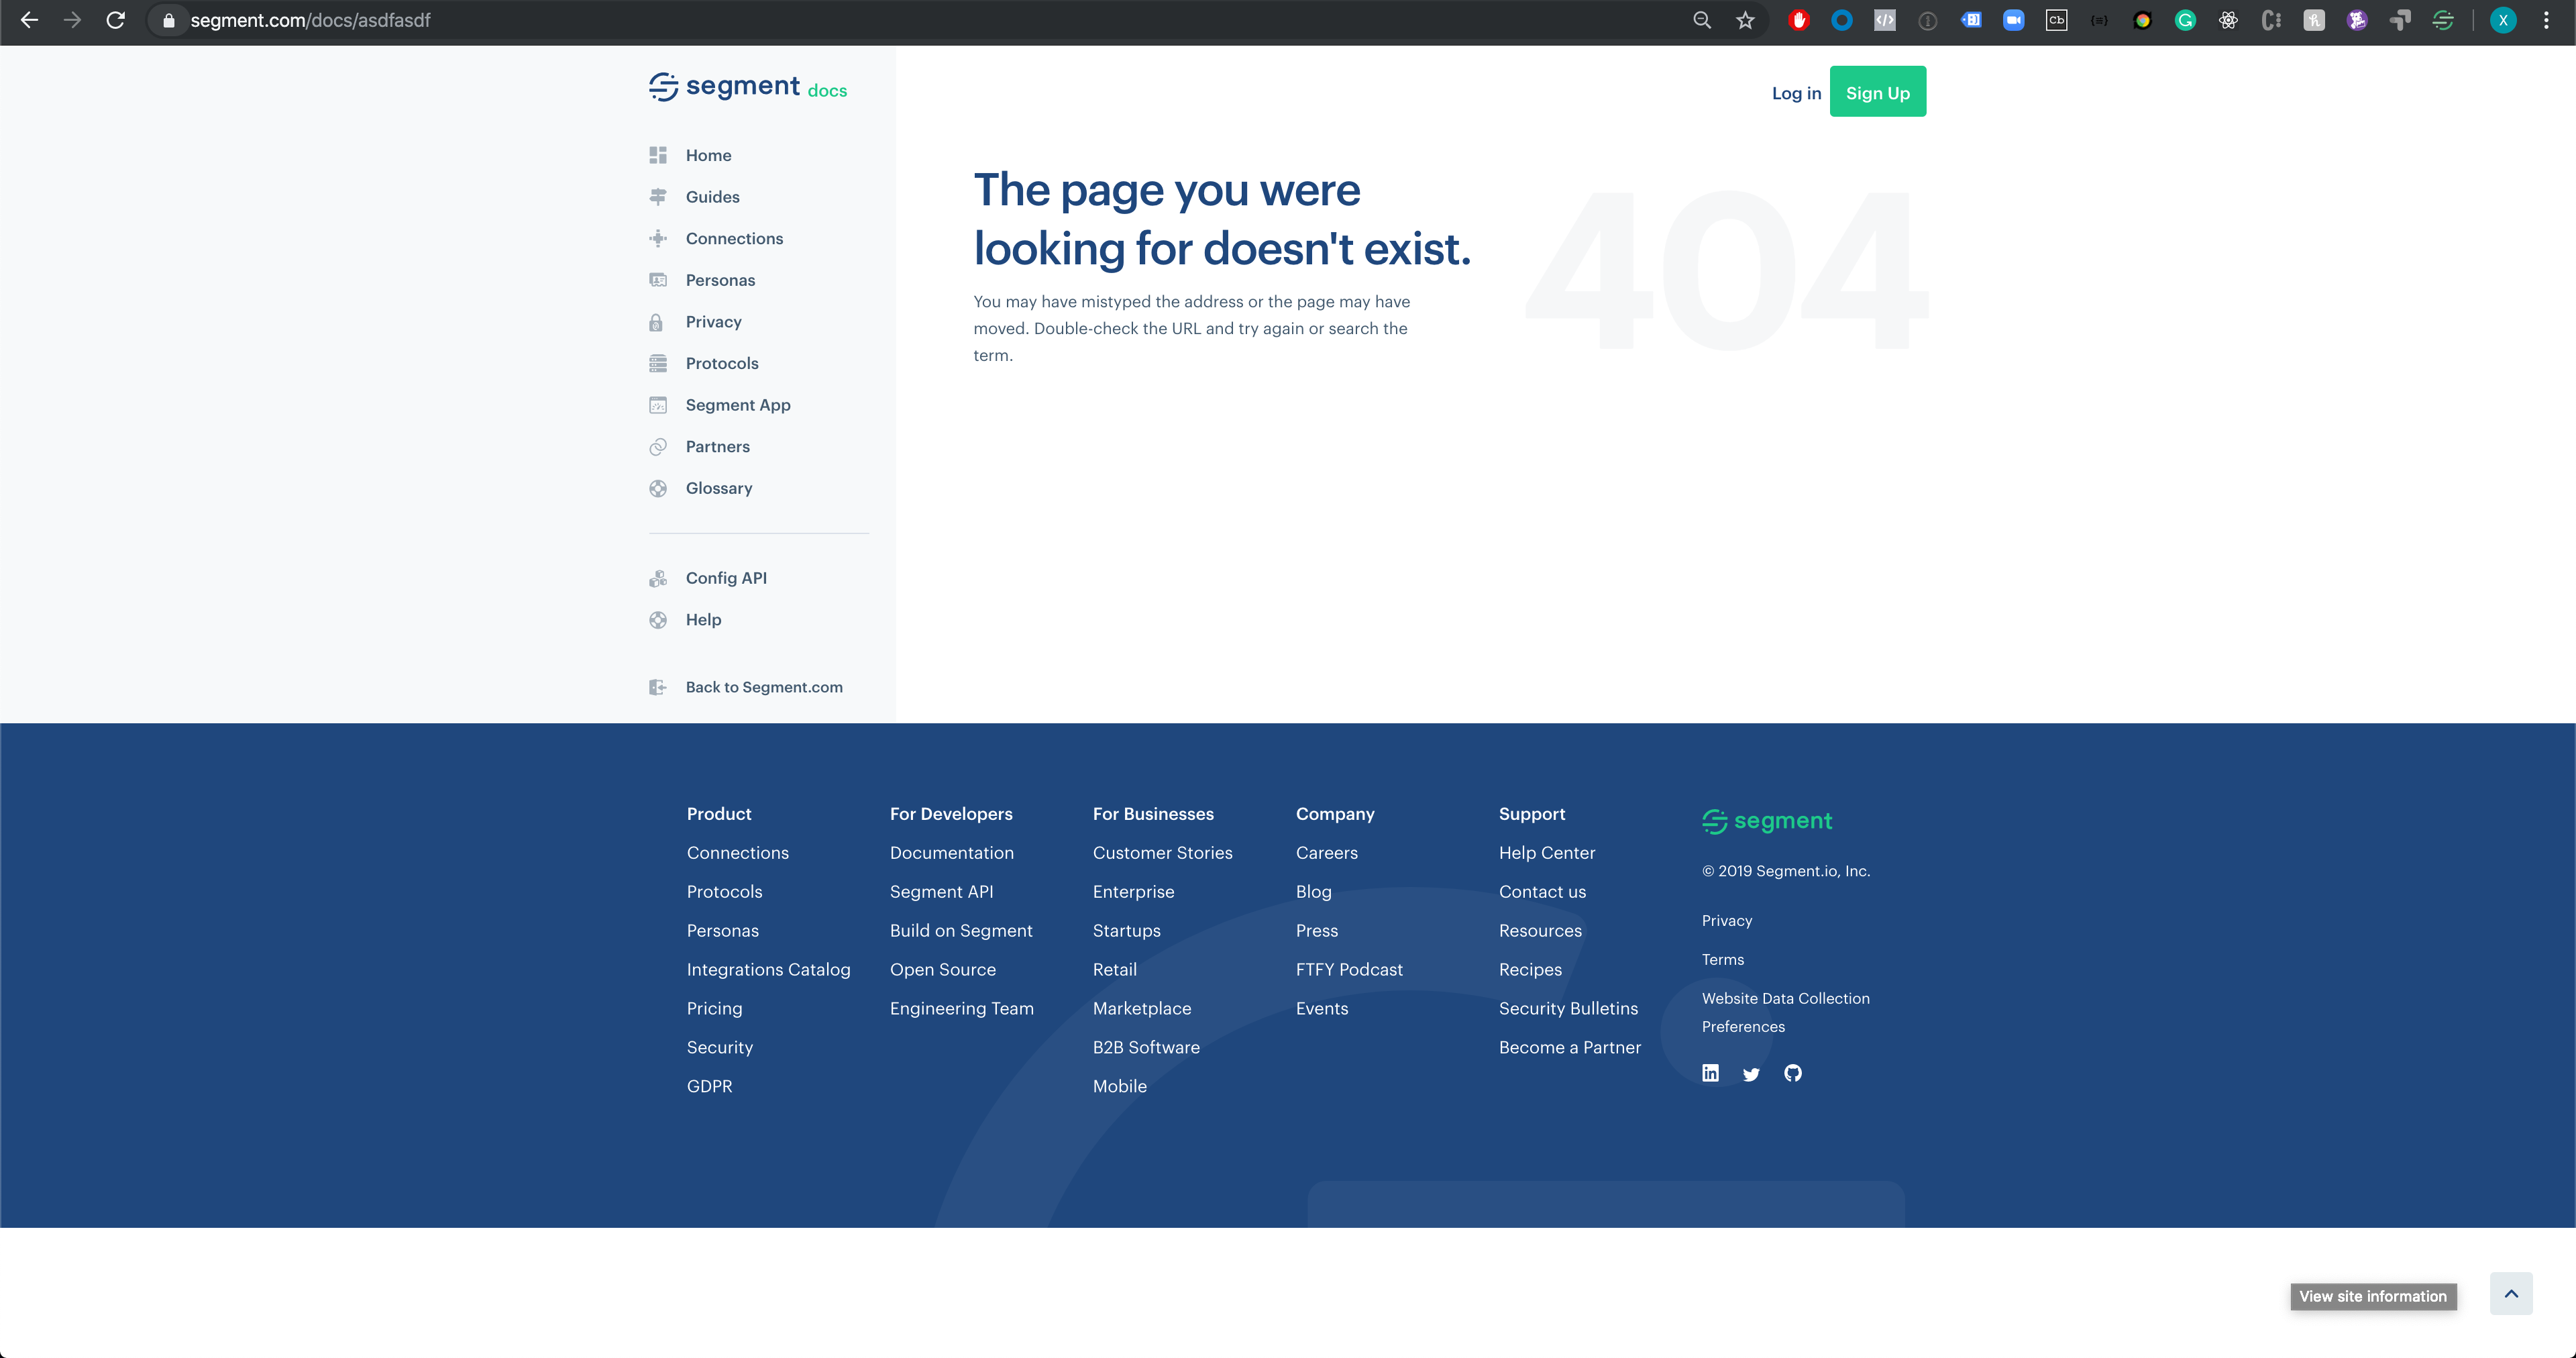Open Engineering Team footer link

(x=961, y=1009)
